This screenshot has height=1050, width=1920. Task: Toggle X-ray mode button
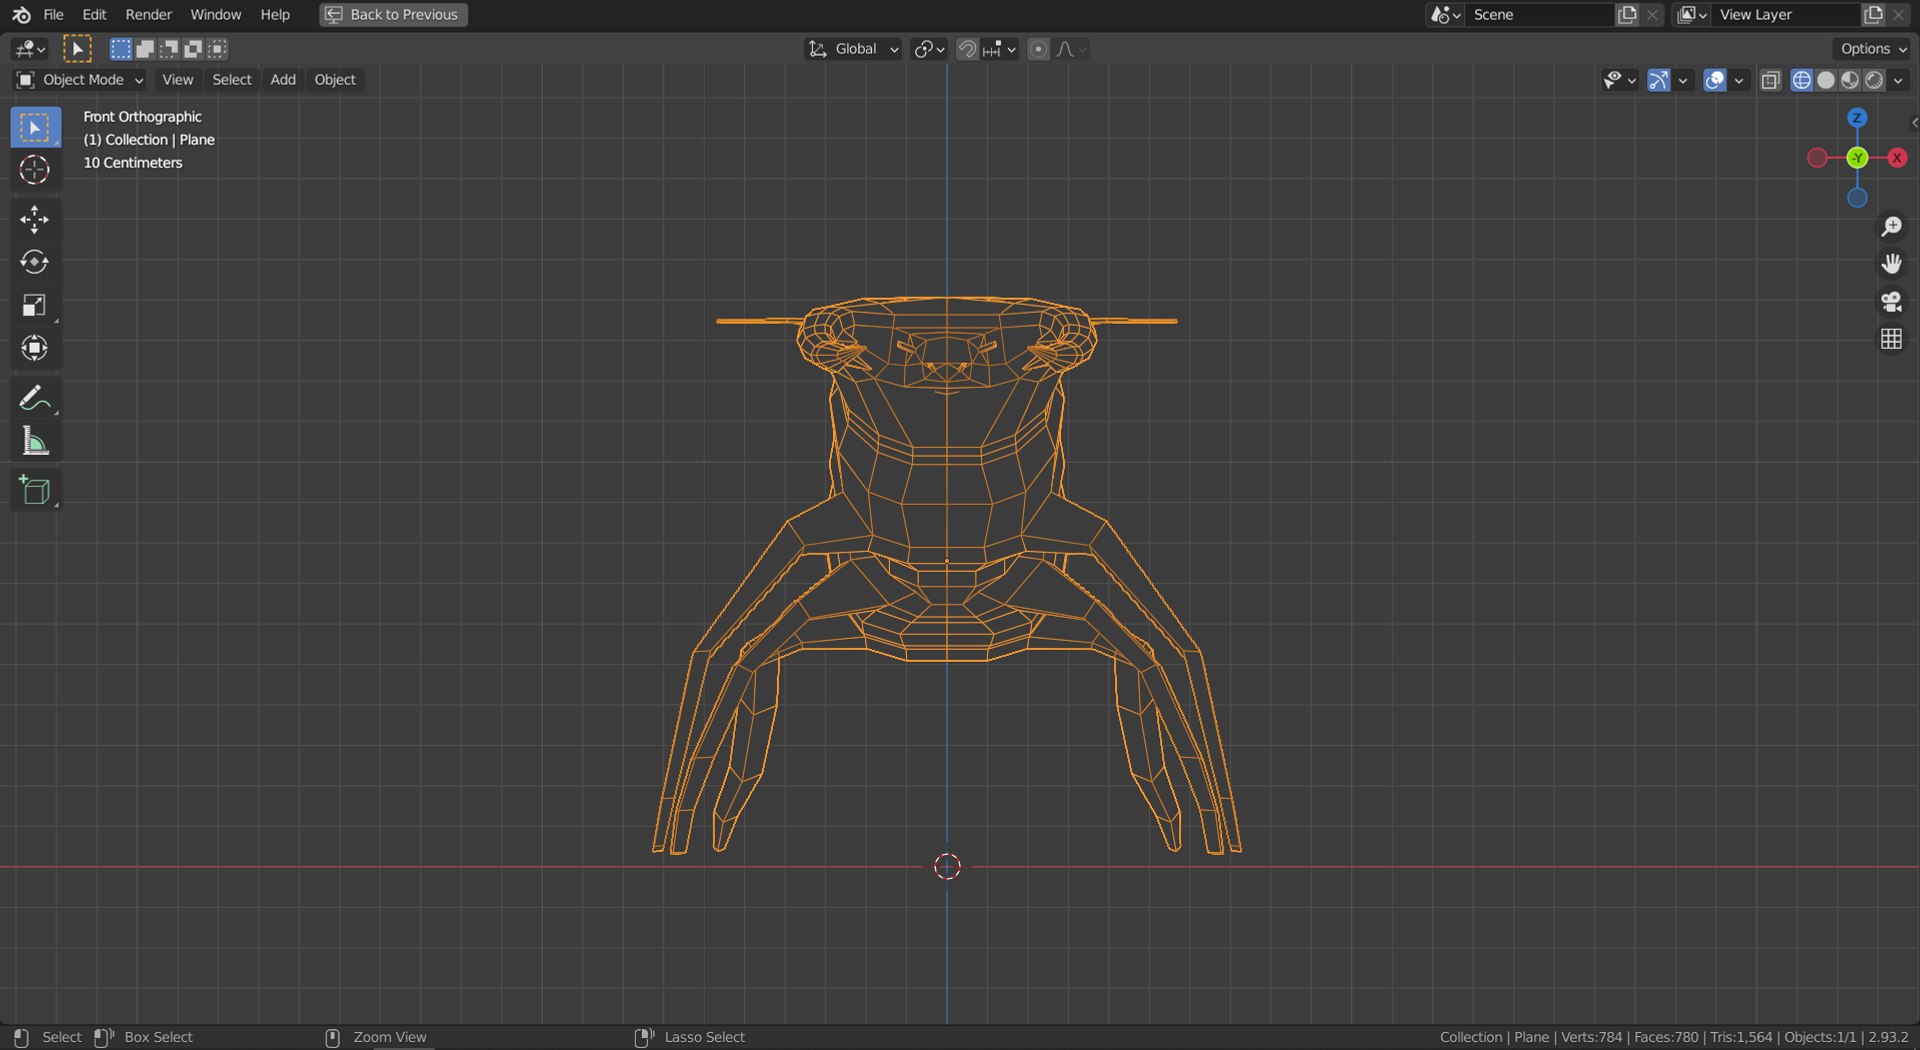point(1771,80)
